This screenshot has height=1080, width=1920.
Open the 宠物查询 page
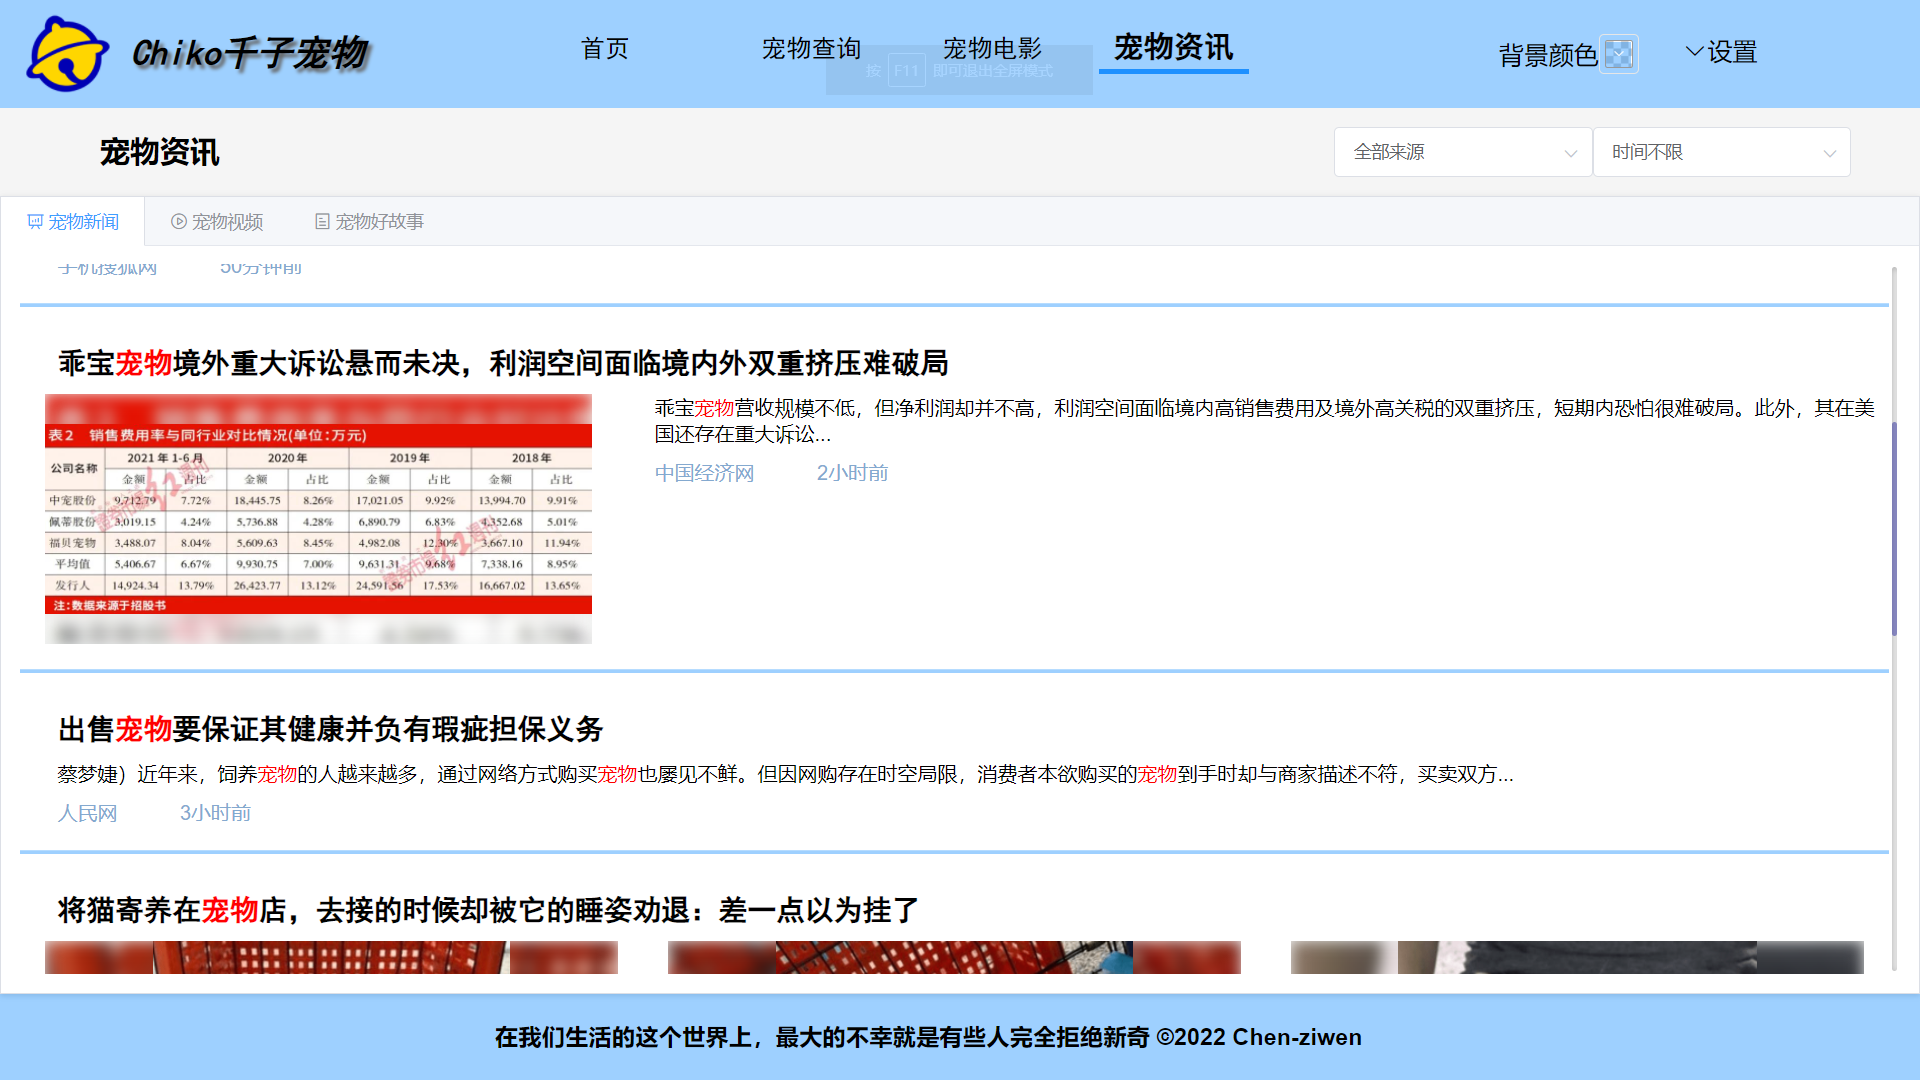pyautogui.click(x=812, y=48)
